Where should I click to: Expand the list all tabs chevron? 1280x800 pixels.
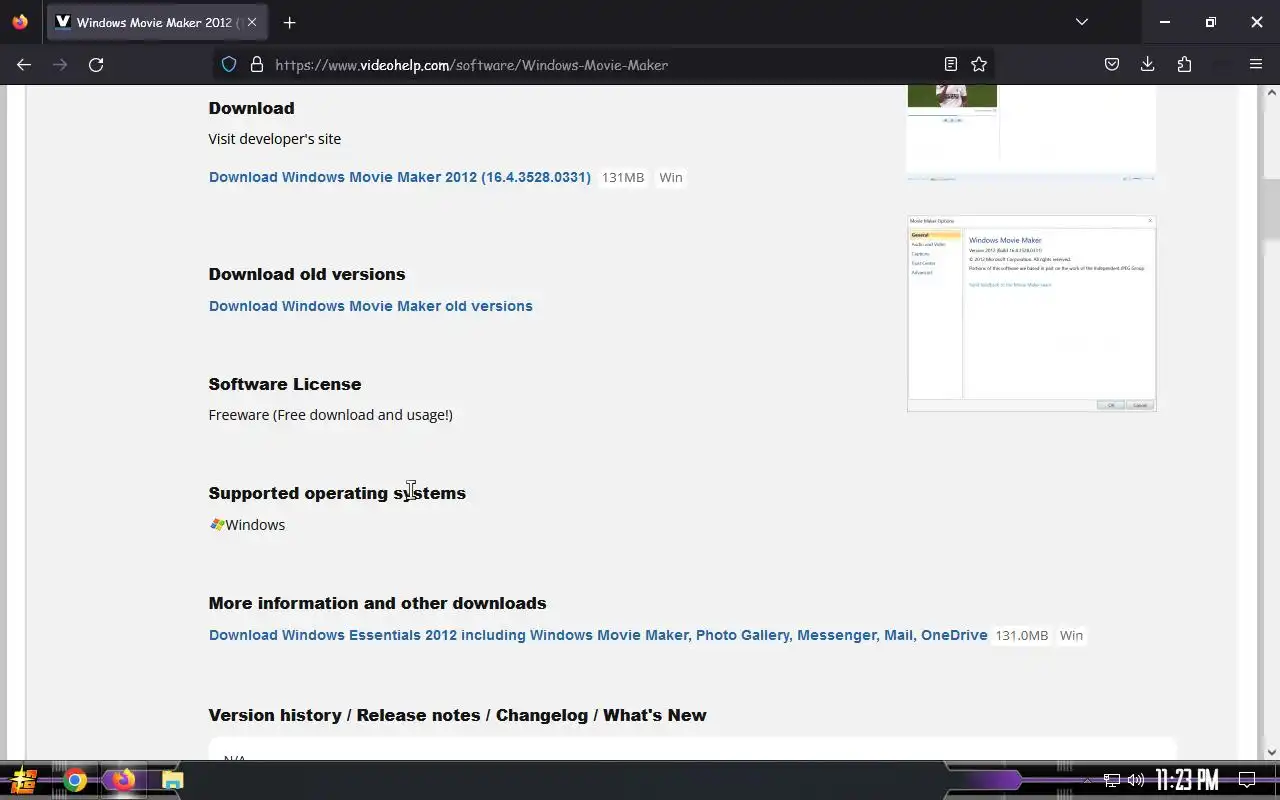point(1081,22)
